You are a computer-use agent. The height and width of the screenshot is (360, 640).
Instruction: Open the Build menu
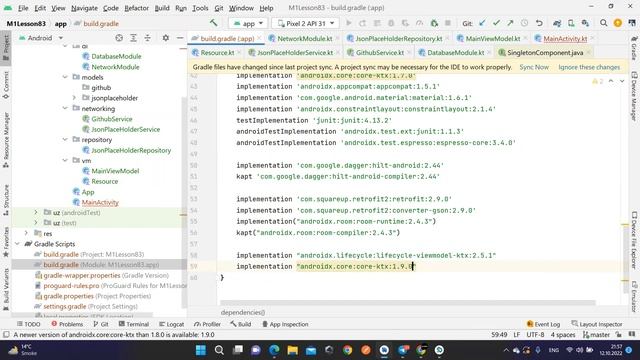coord(162,8)
